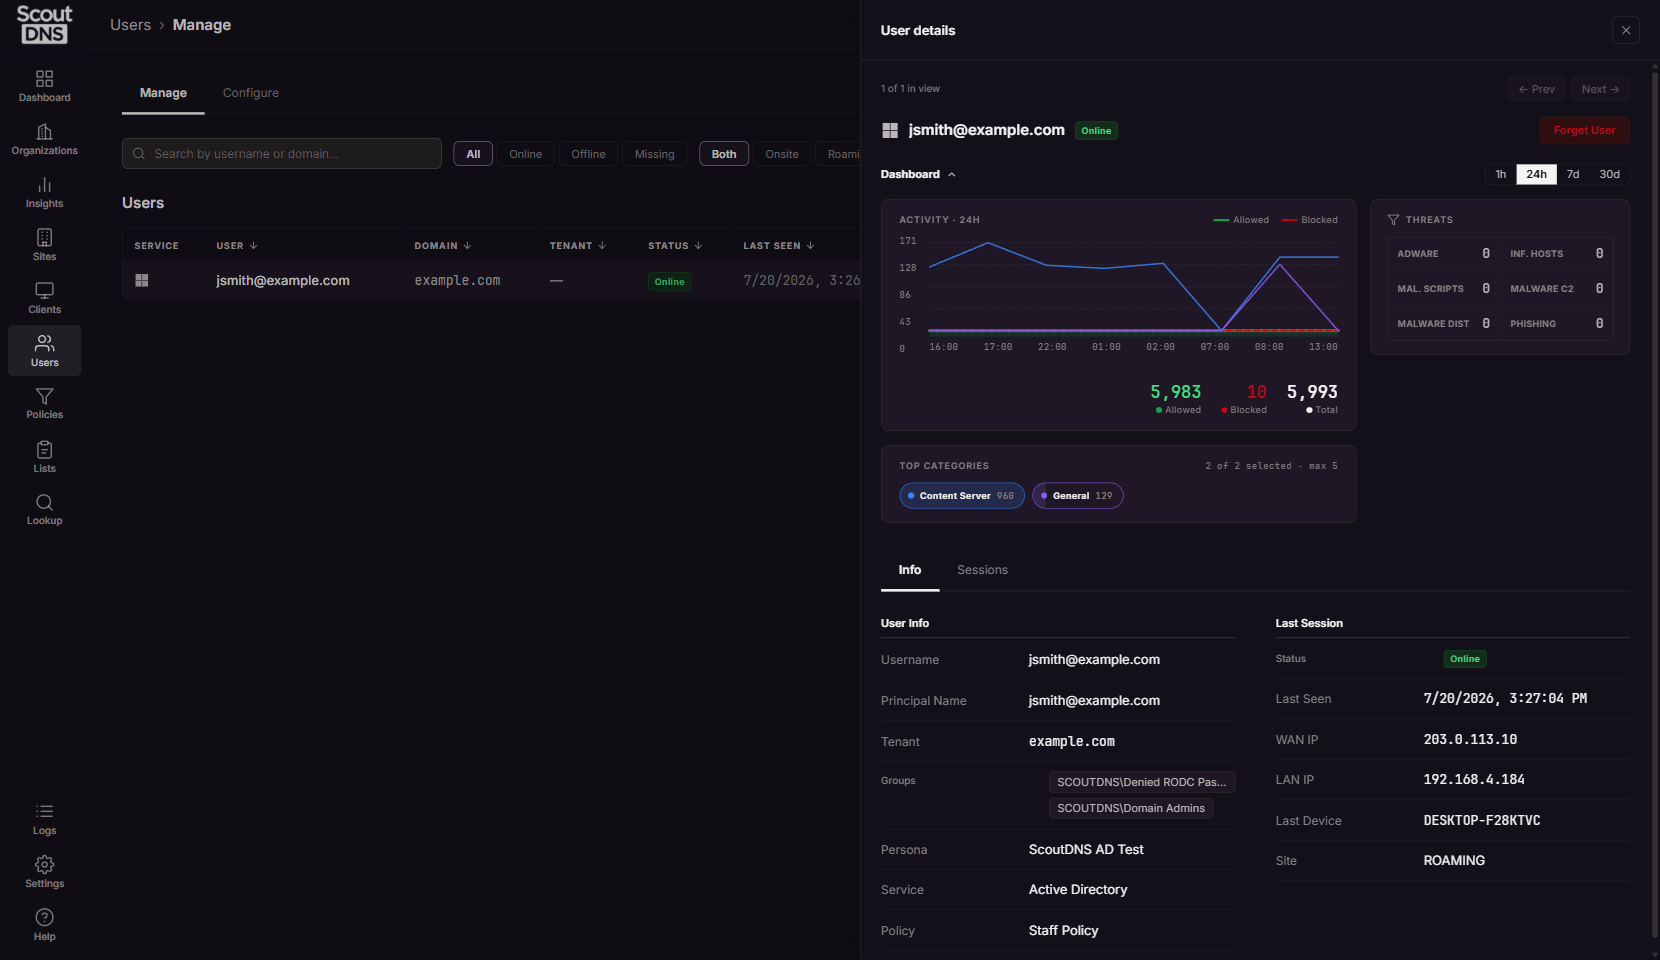Viewport: 1660px width, 960px height.
Task: Filter users by All status
Action: [473, 154]
